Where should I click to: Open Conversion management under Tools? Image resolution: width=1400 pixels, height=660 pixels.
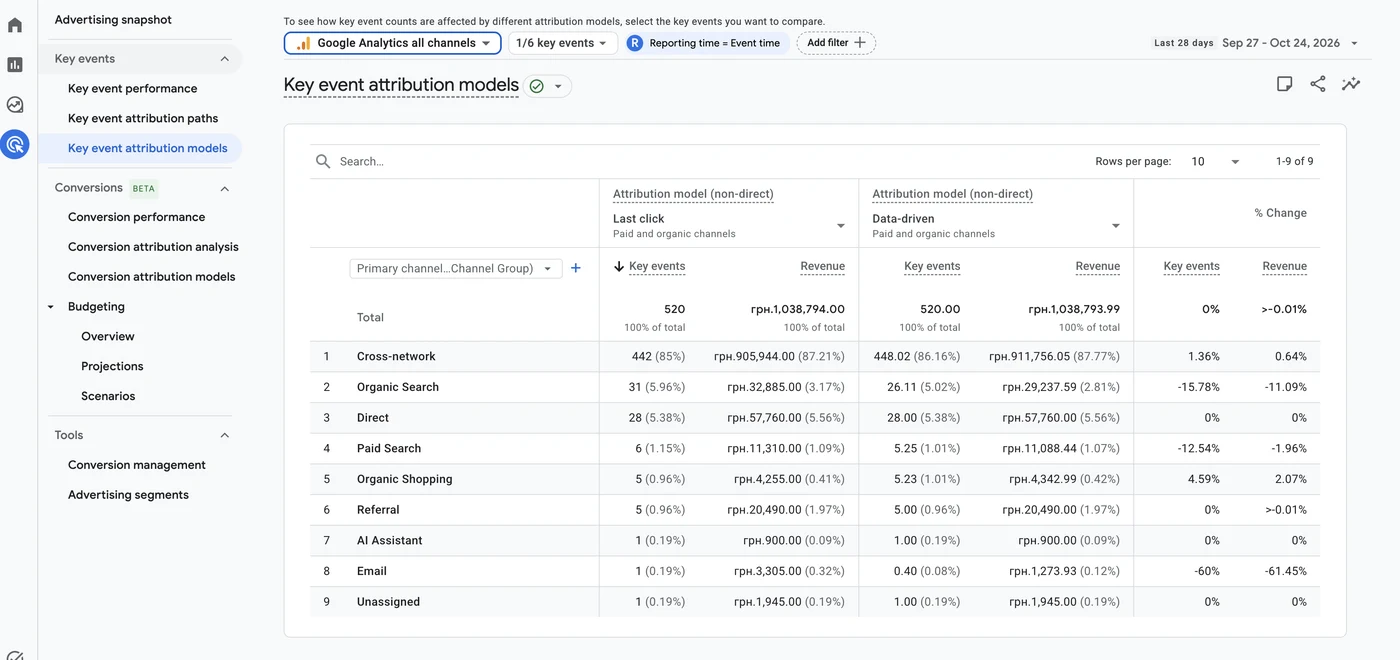[x=137, y=465]
